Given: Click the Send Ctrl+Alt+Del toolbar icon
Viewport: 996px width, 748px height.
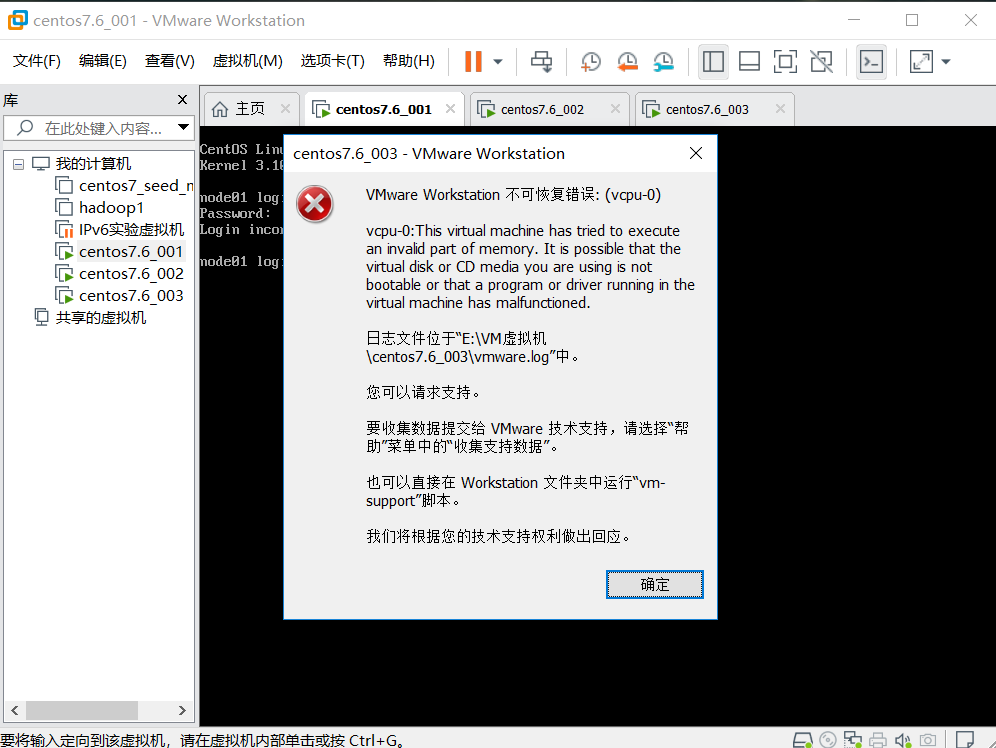Looking at the screenshot, I should pyautogui.click(x=542, y=62).
